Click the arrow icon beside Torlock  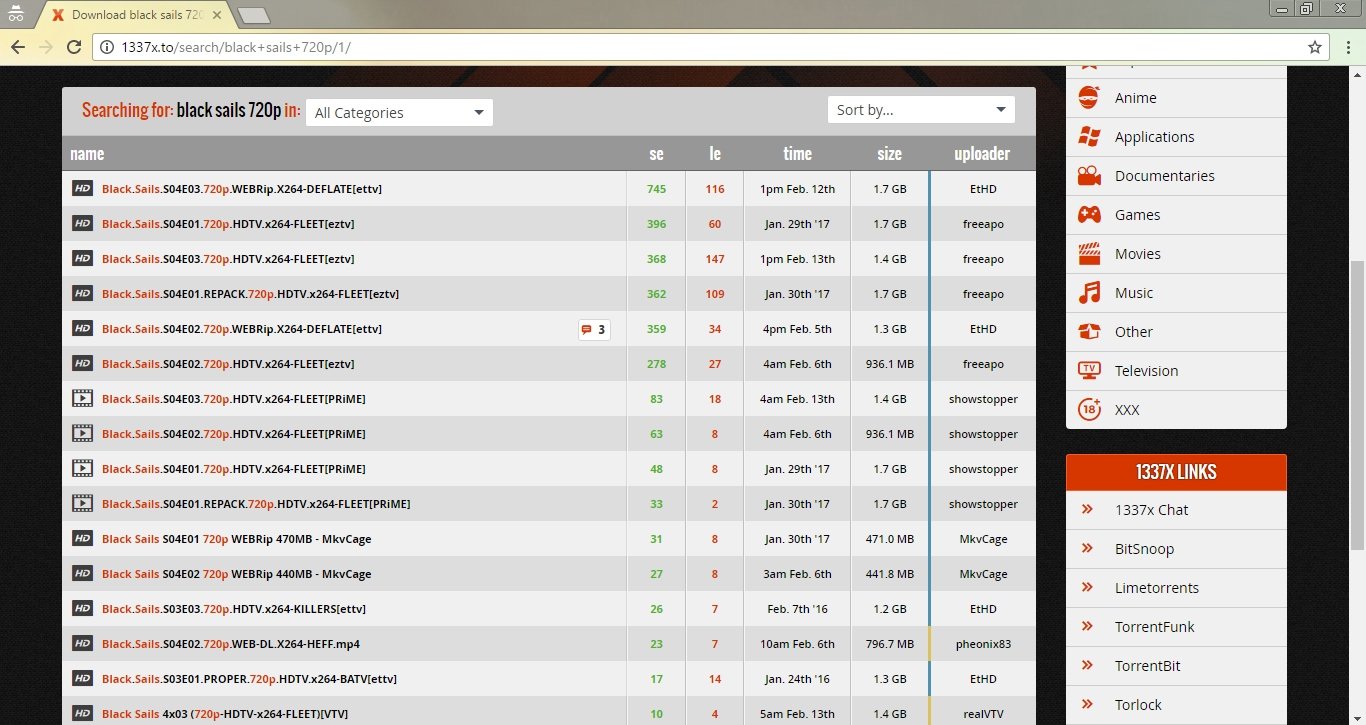pos(1087,704)
